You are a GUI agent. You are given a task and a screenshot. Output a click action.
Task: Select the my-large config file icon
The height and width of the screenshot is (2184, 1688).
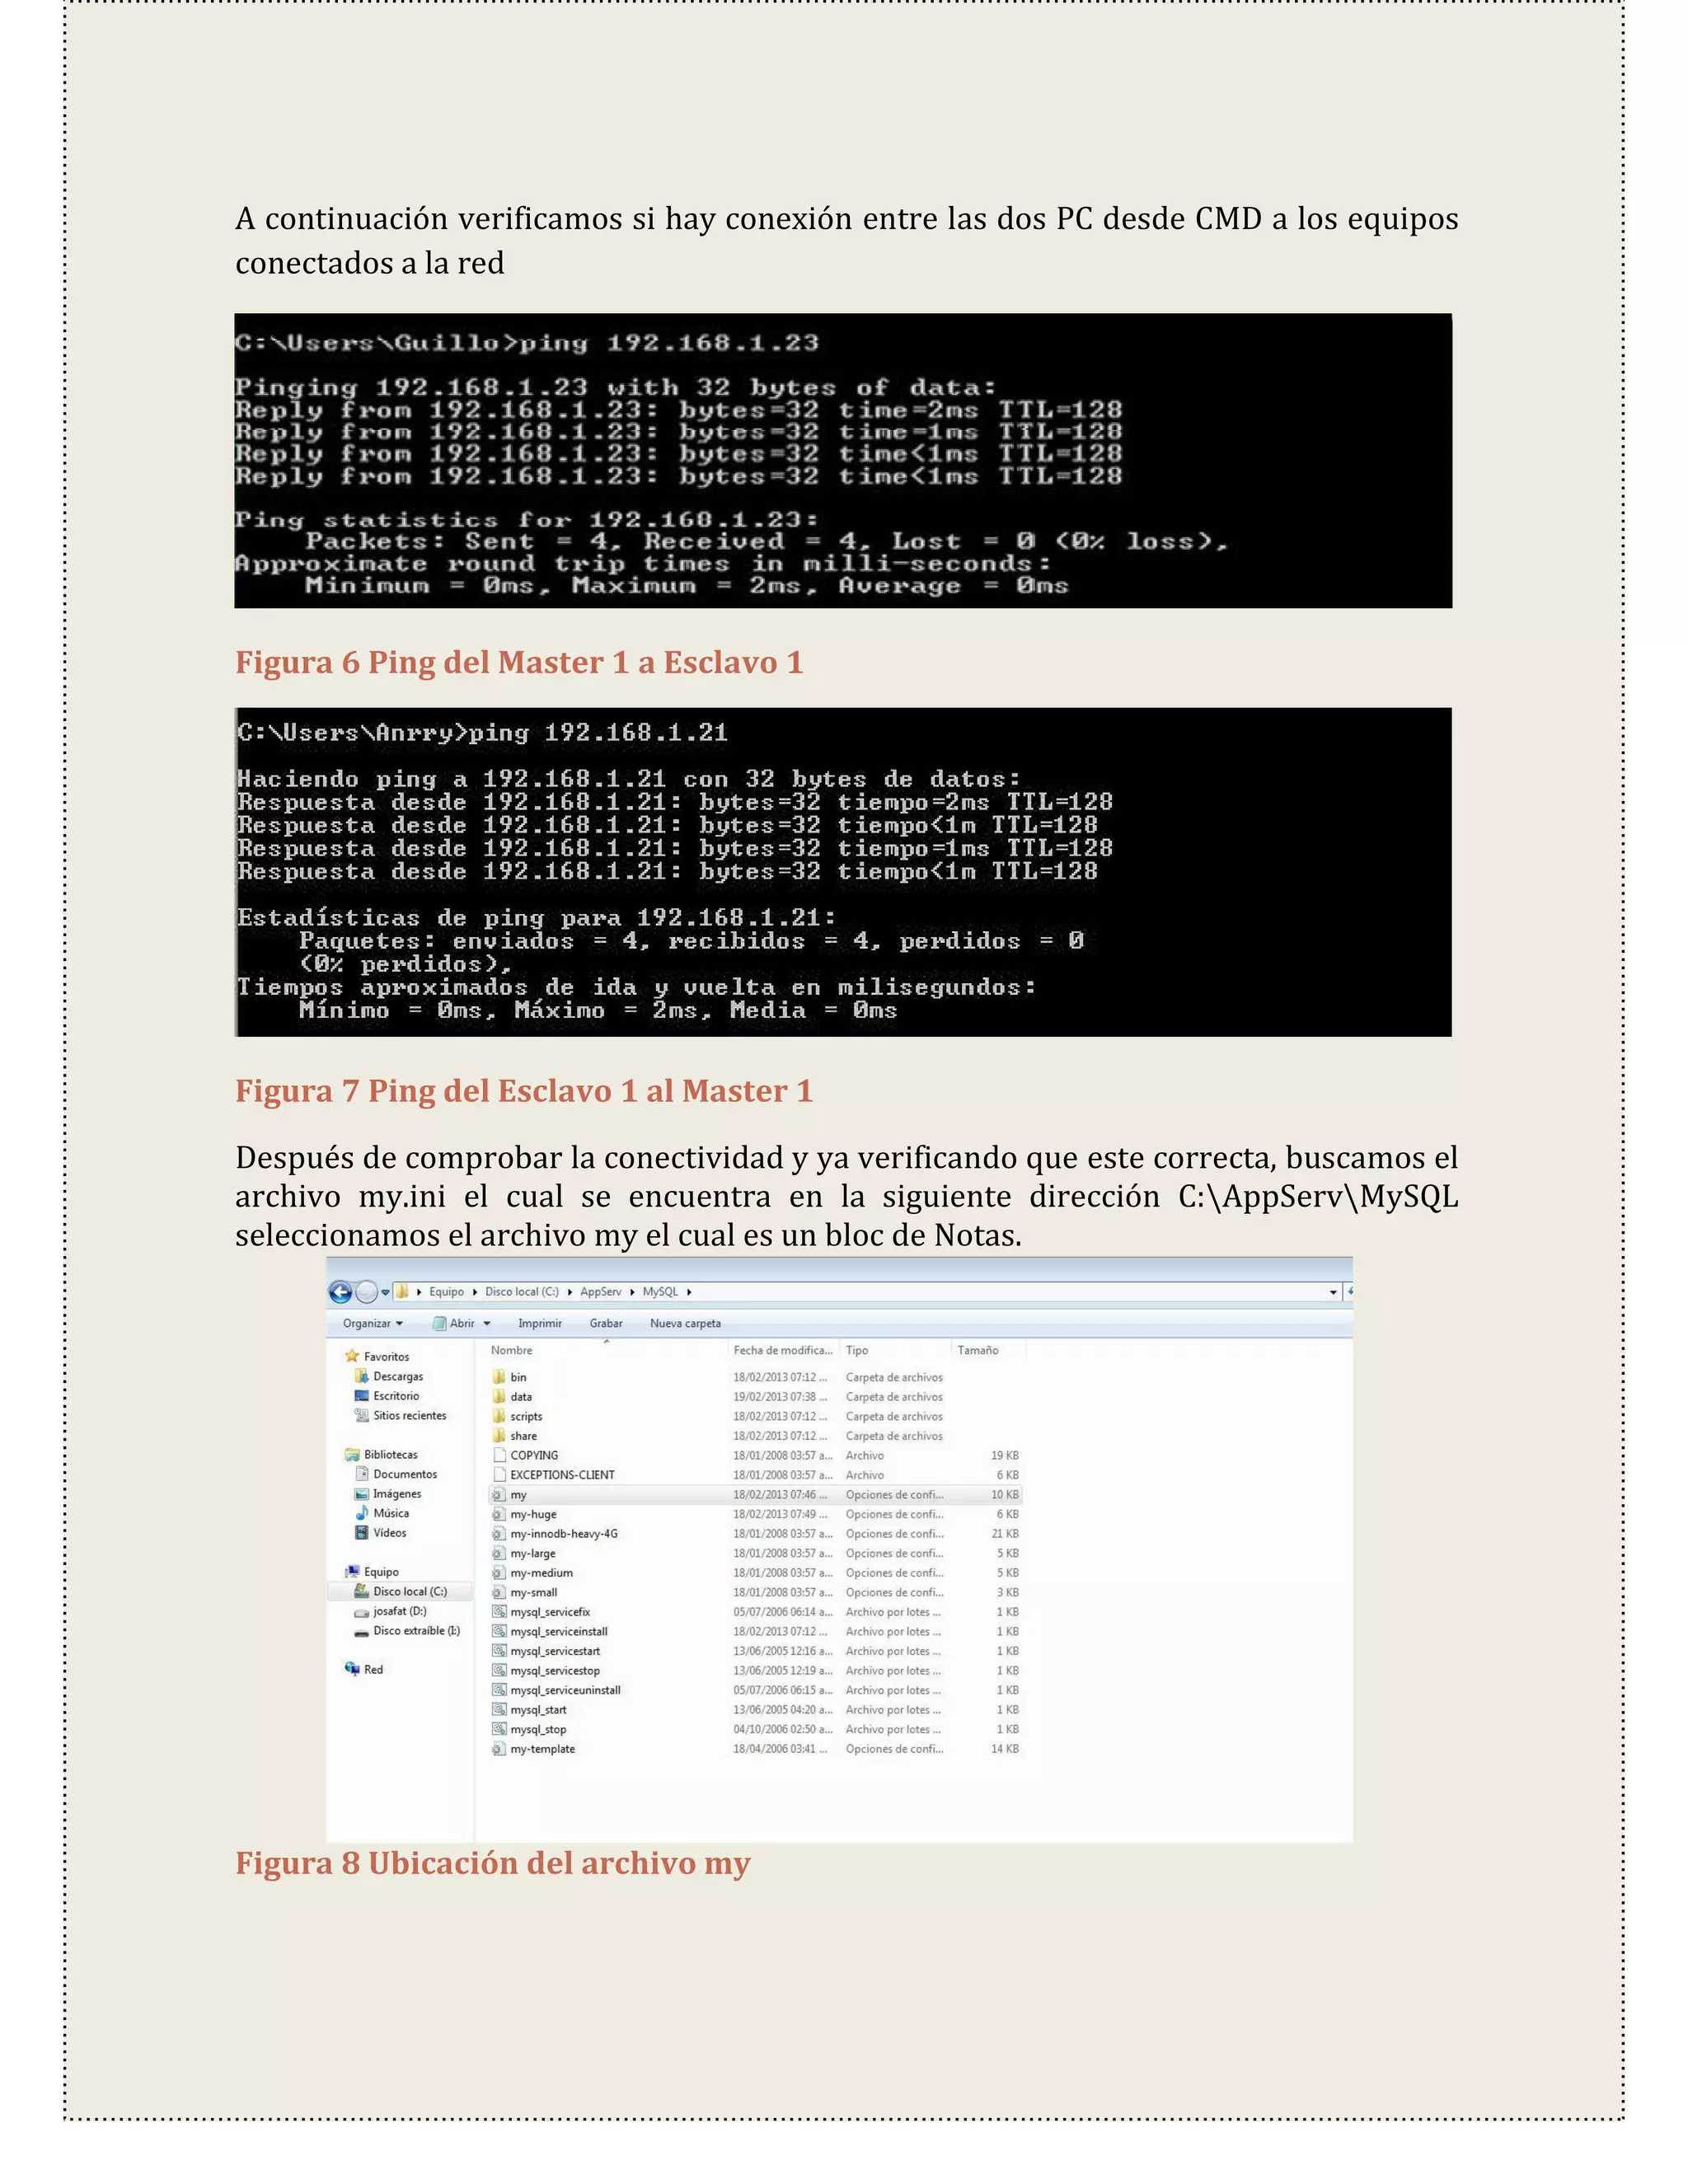pos(499,1553)
